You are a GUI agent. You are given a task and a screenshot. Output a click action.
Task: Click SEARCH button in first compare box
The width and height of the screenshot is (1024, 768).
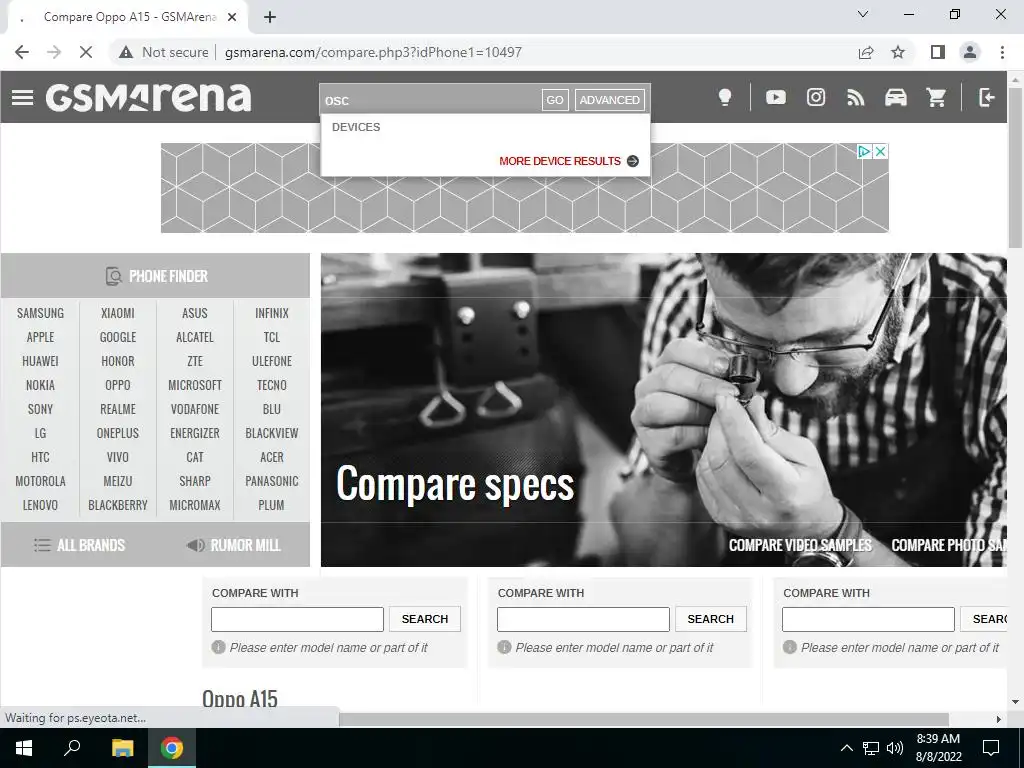(x=424, y=619)
